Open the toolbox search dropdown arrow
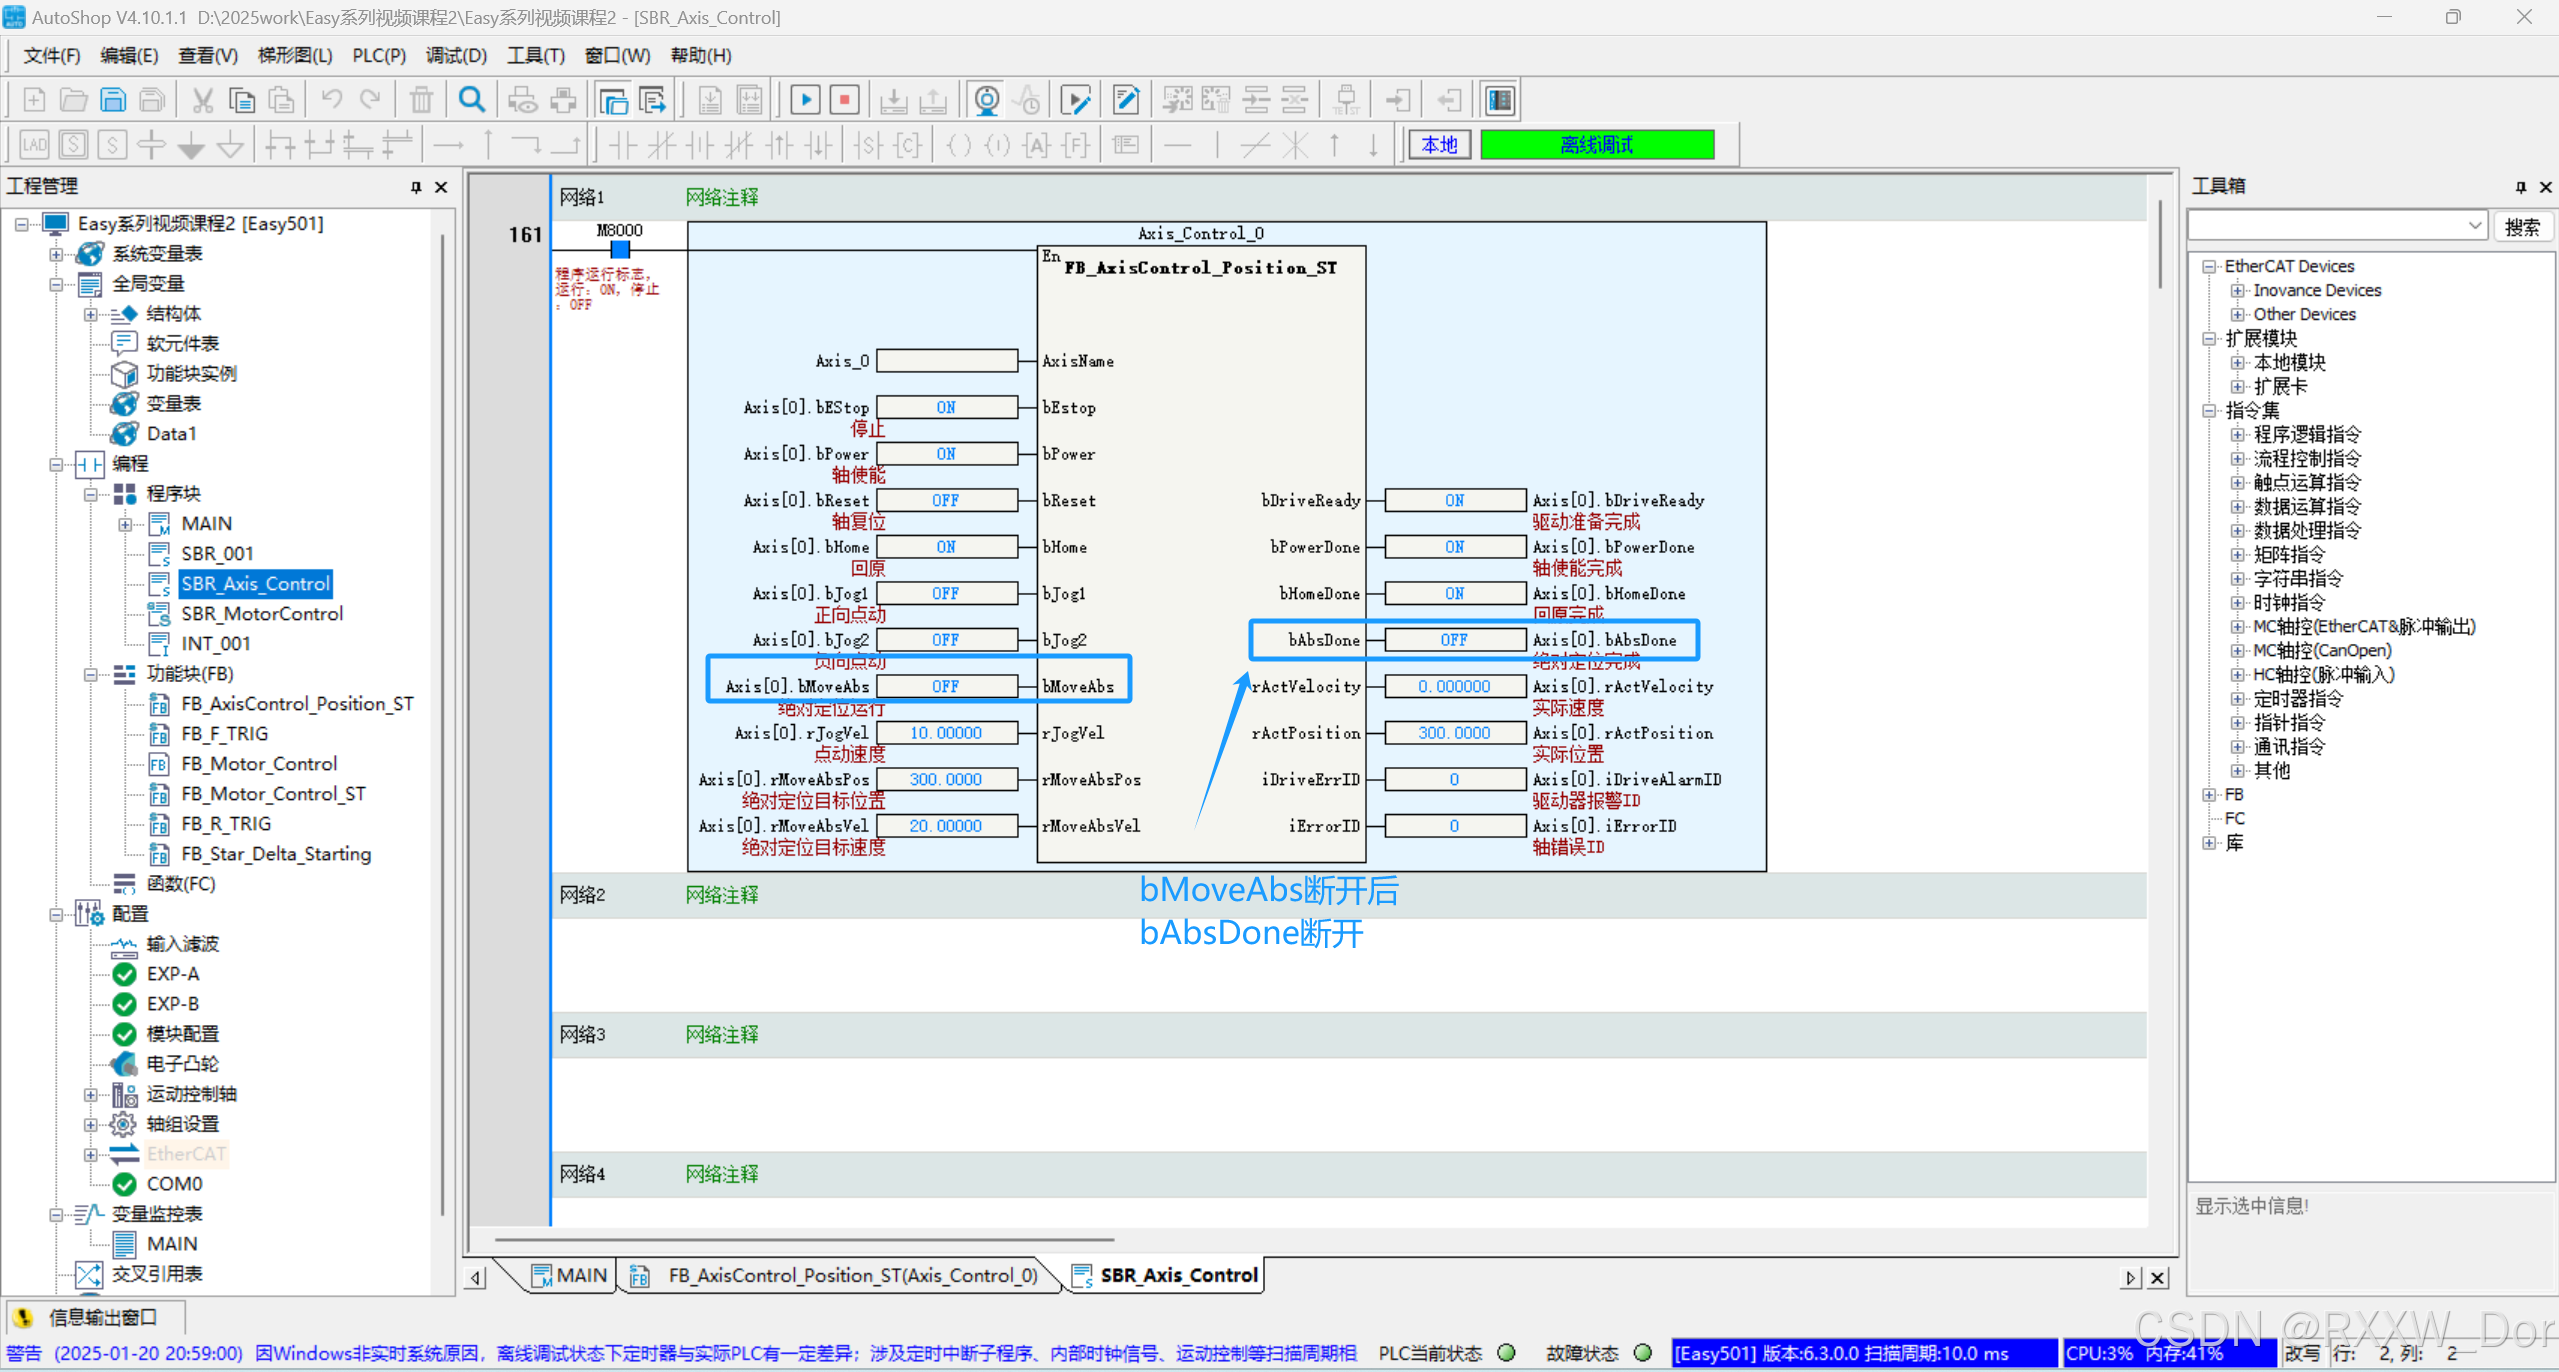The image size is (2559, 1372). coord(2475,227)
